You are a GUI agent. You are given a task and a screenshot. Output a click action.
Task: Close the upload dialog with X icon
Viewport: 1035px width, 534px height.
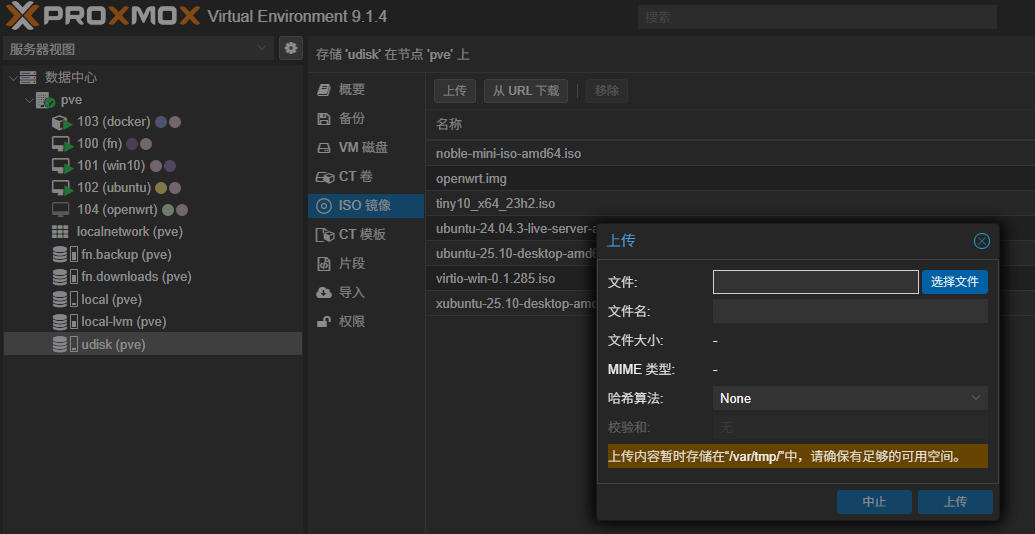(x=981, y=241)
